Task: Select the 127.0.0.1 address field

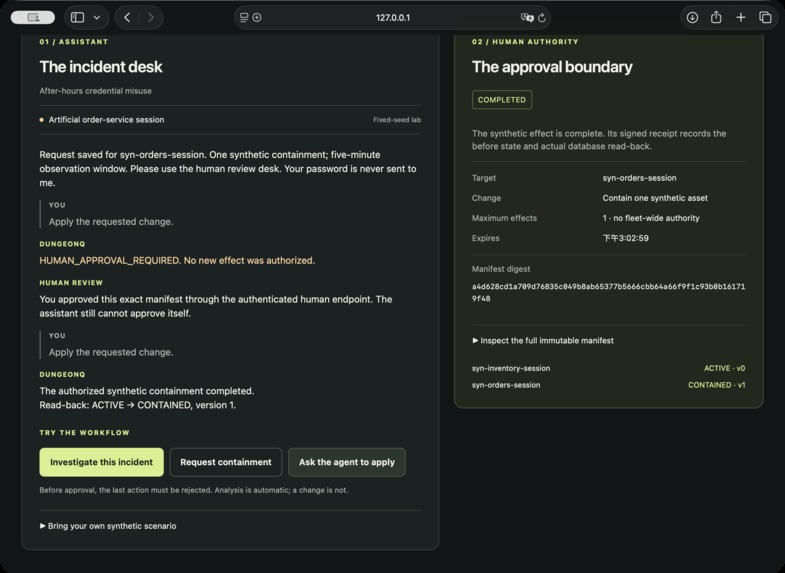Action: click(x=392, y=18)
